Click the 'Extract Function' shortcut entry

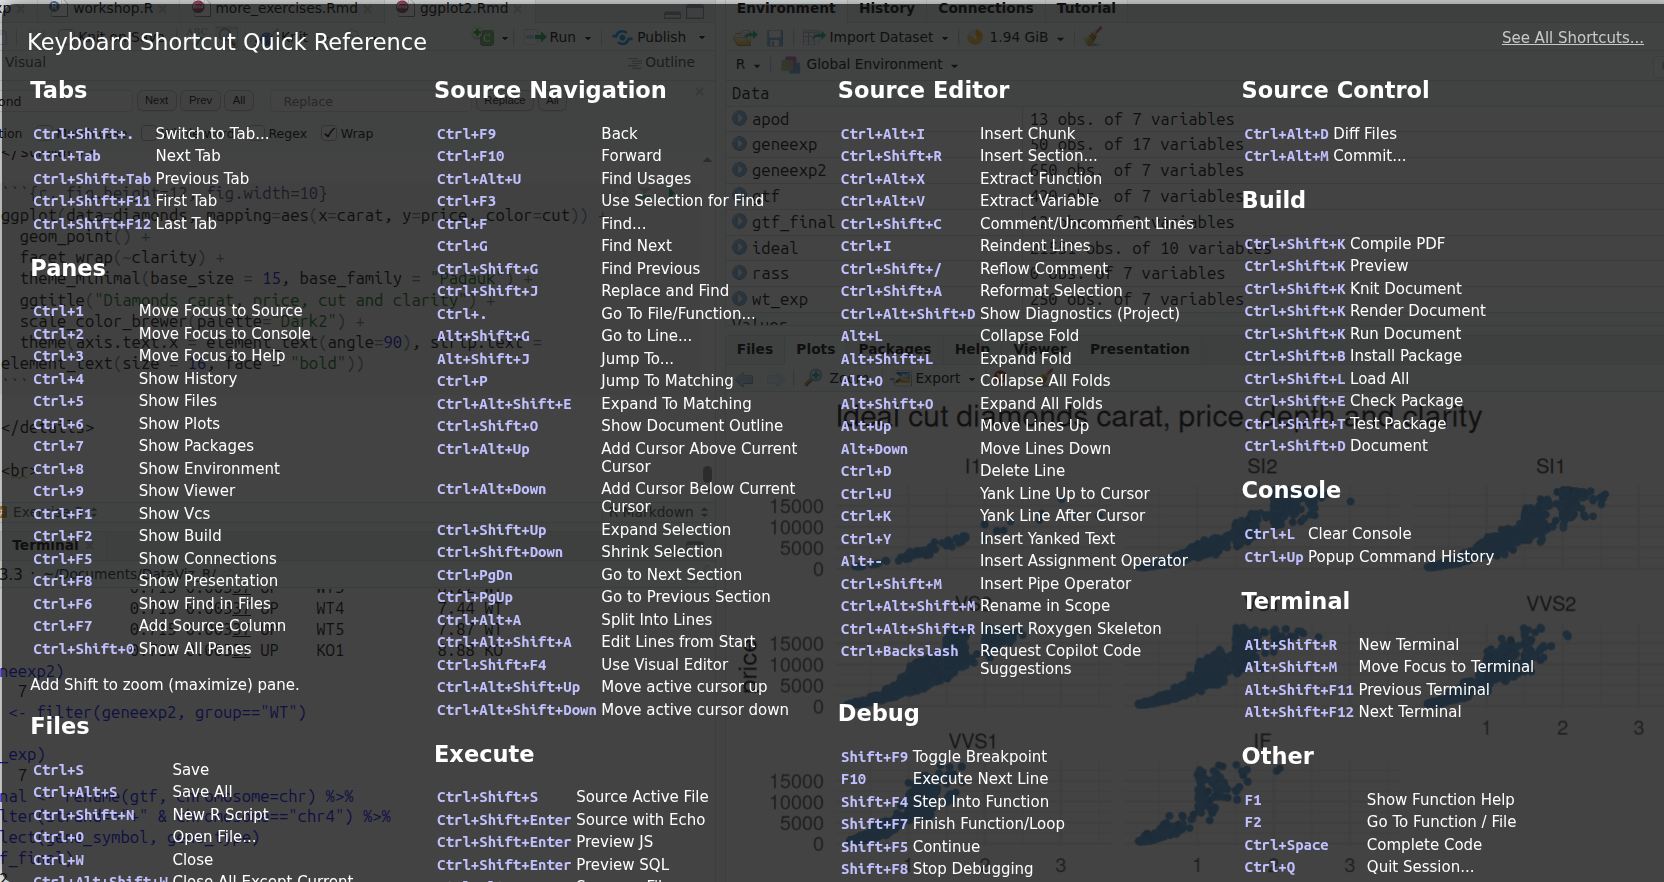[1040, 178]
